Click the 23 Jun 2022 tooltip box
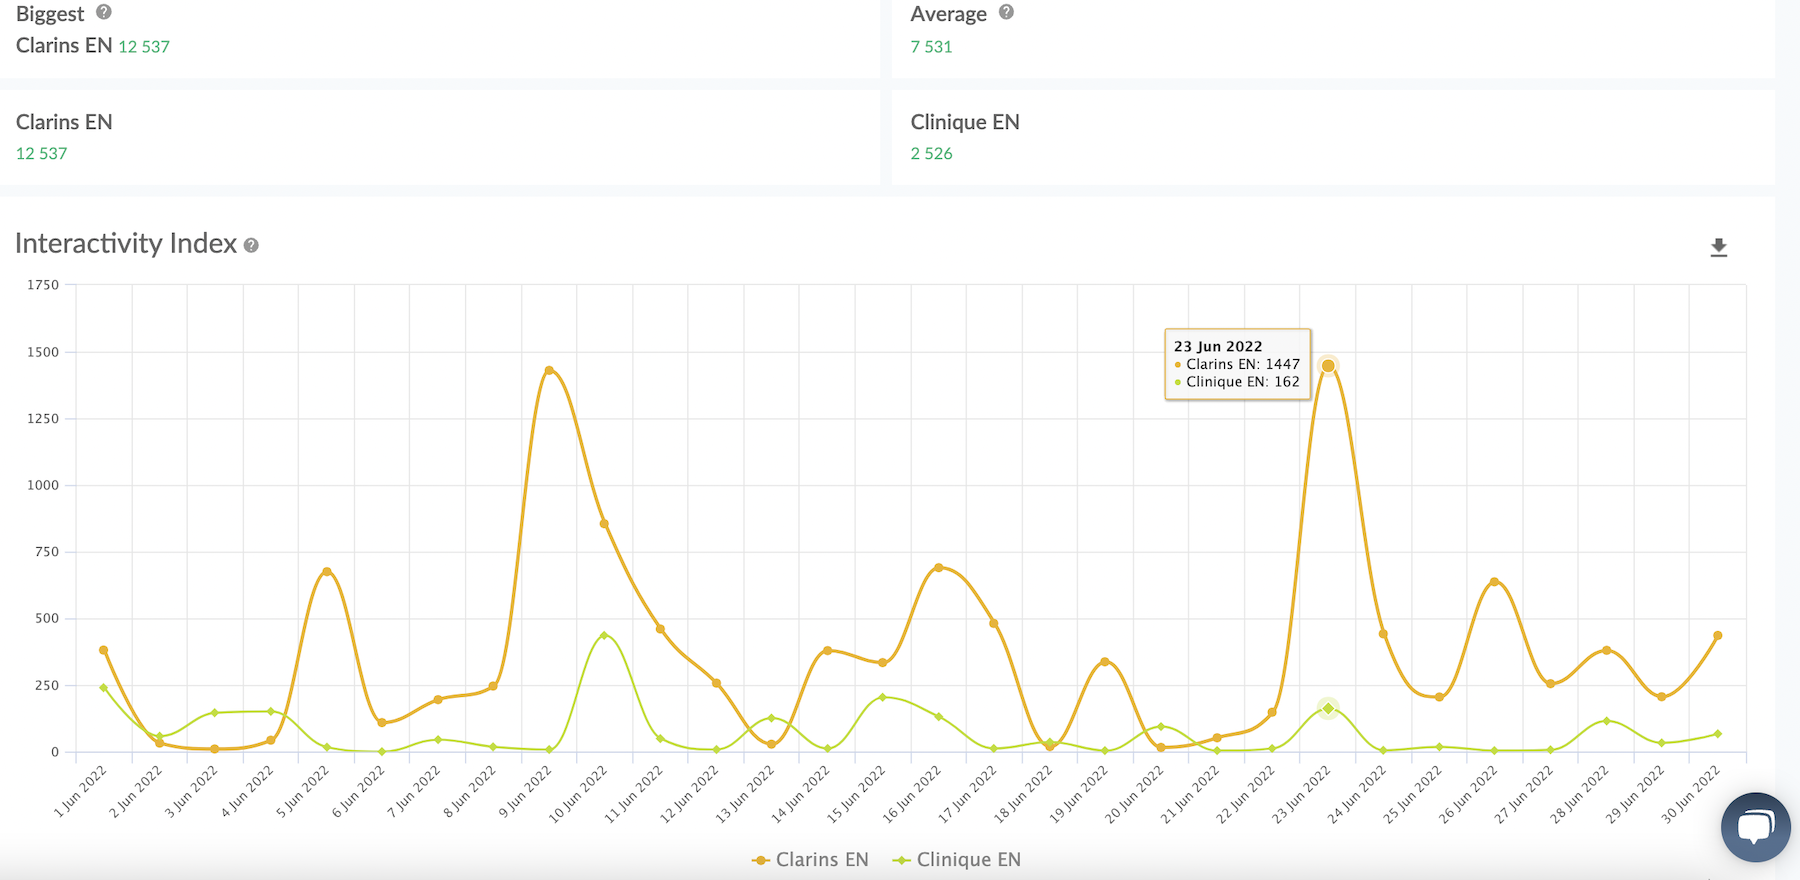 [1237, 364]
